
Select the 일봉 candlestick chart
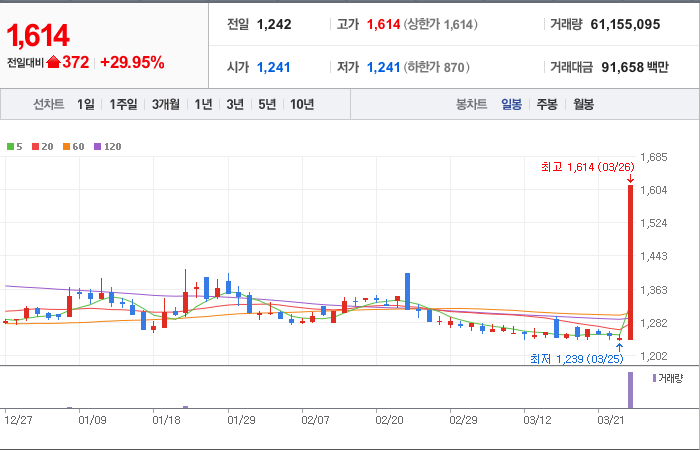coord(511,104)
